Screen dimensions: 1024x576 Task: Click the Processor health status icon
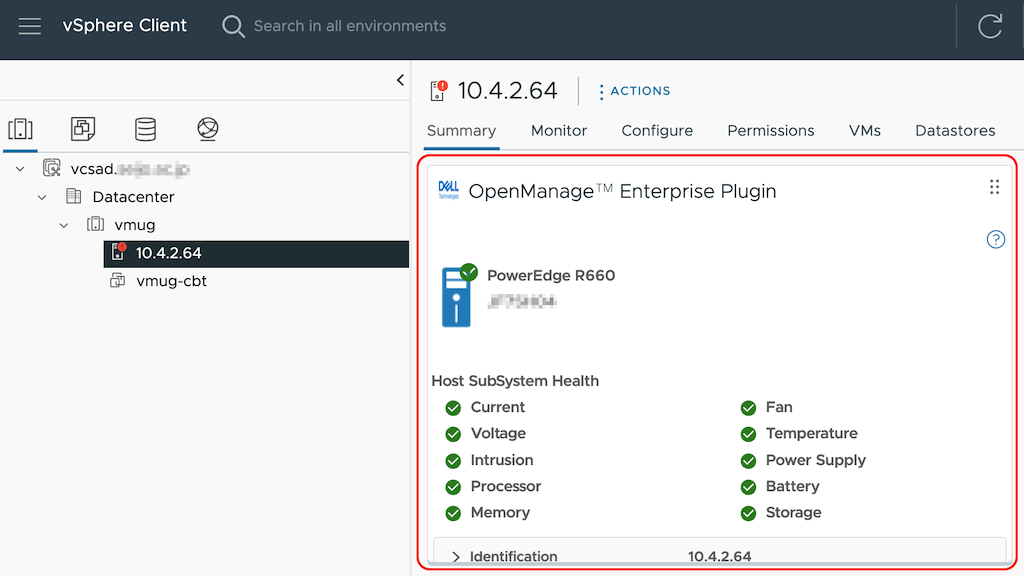point(453,487)
